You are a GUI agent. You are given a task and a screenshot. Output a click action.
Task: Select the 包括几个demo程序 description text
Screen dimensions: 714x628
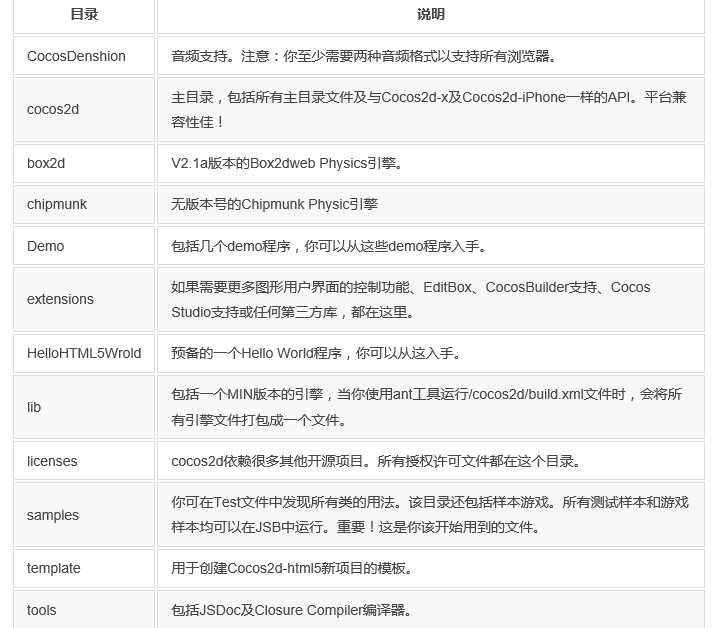[x=329, y=246]
